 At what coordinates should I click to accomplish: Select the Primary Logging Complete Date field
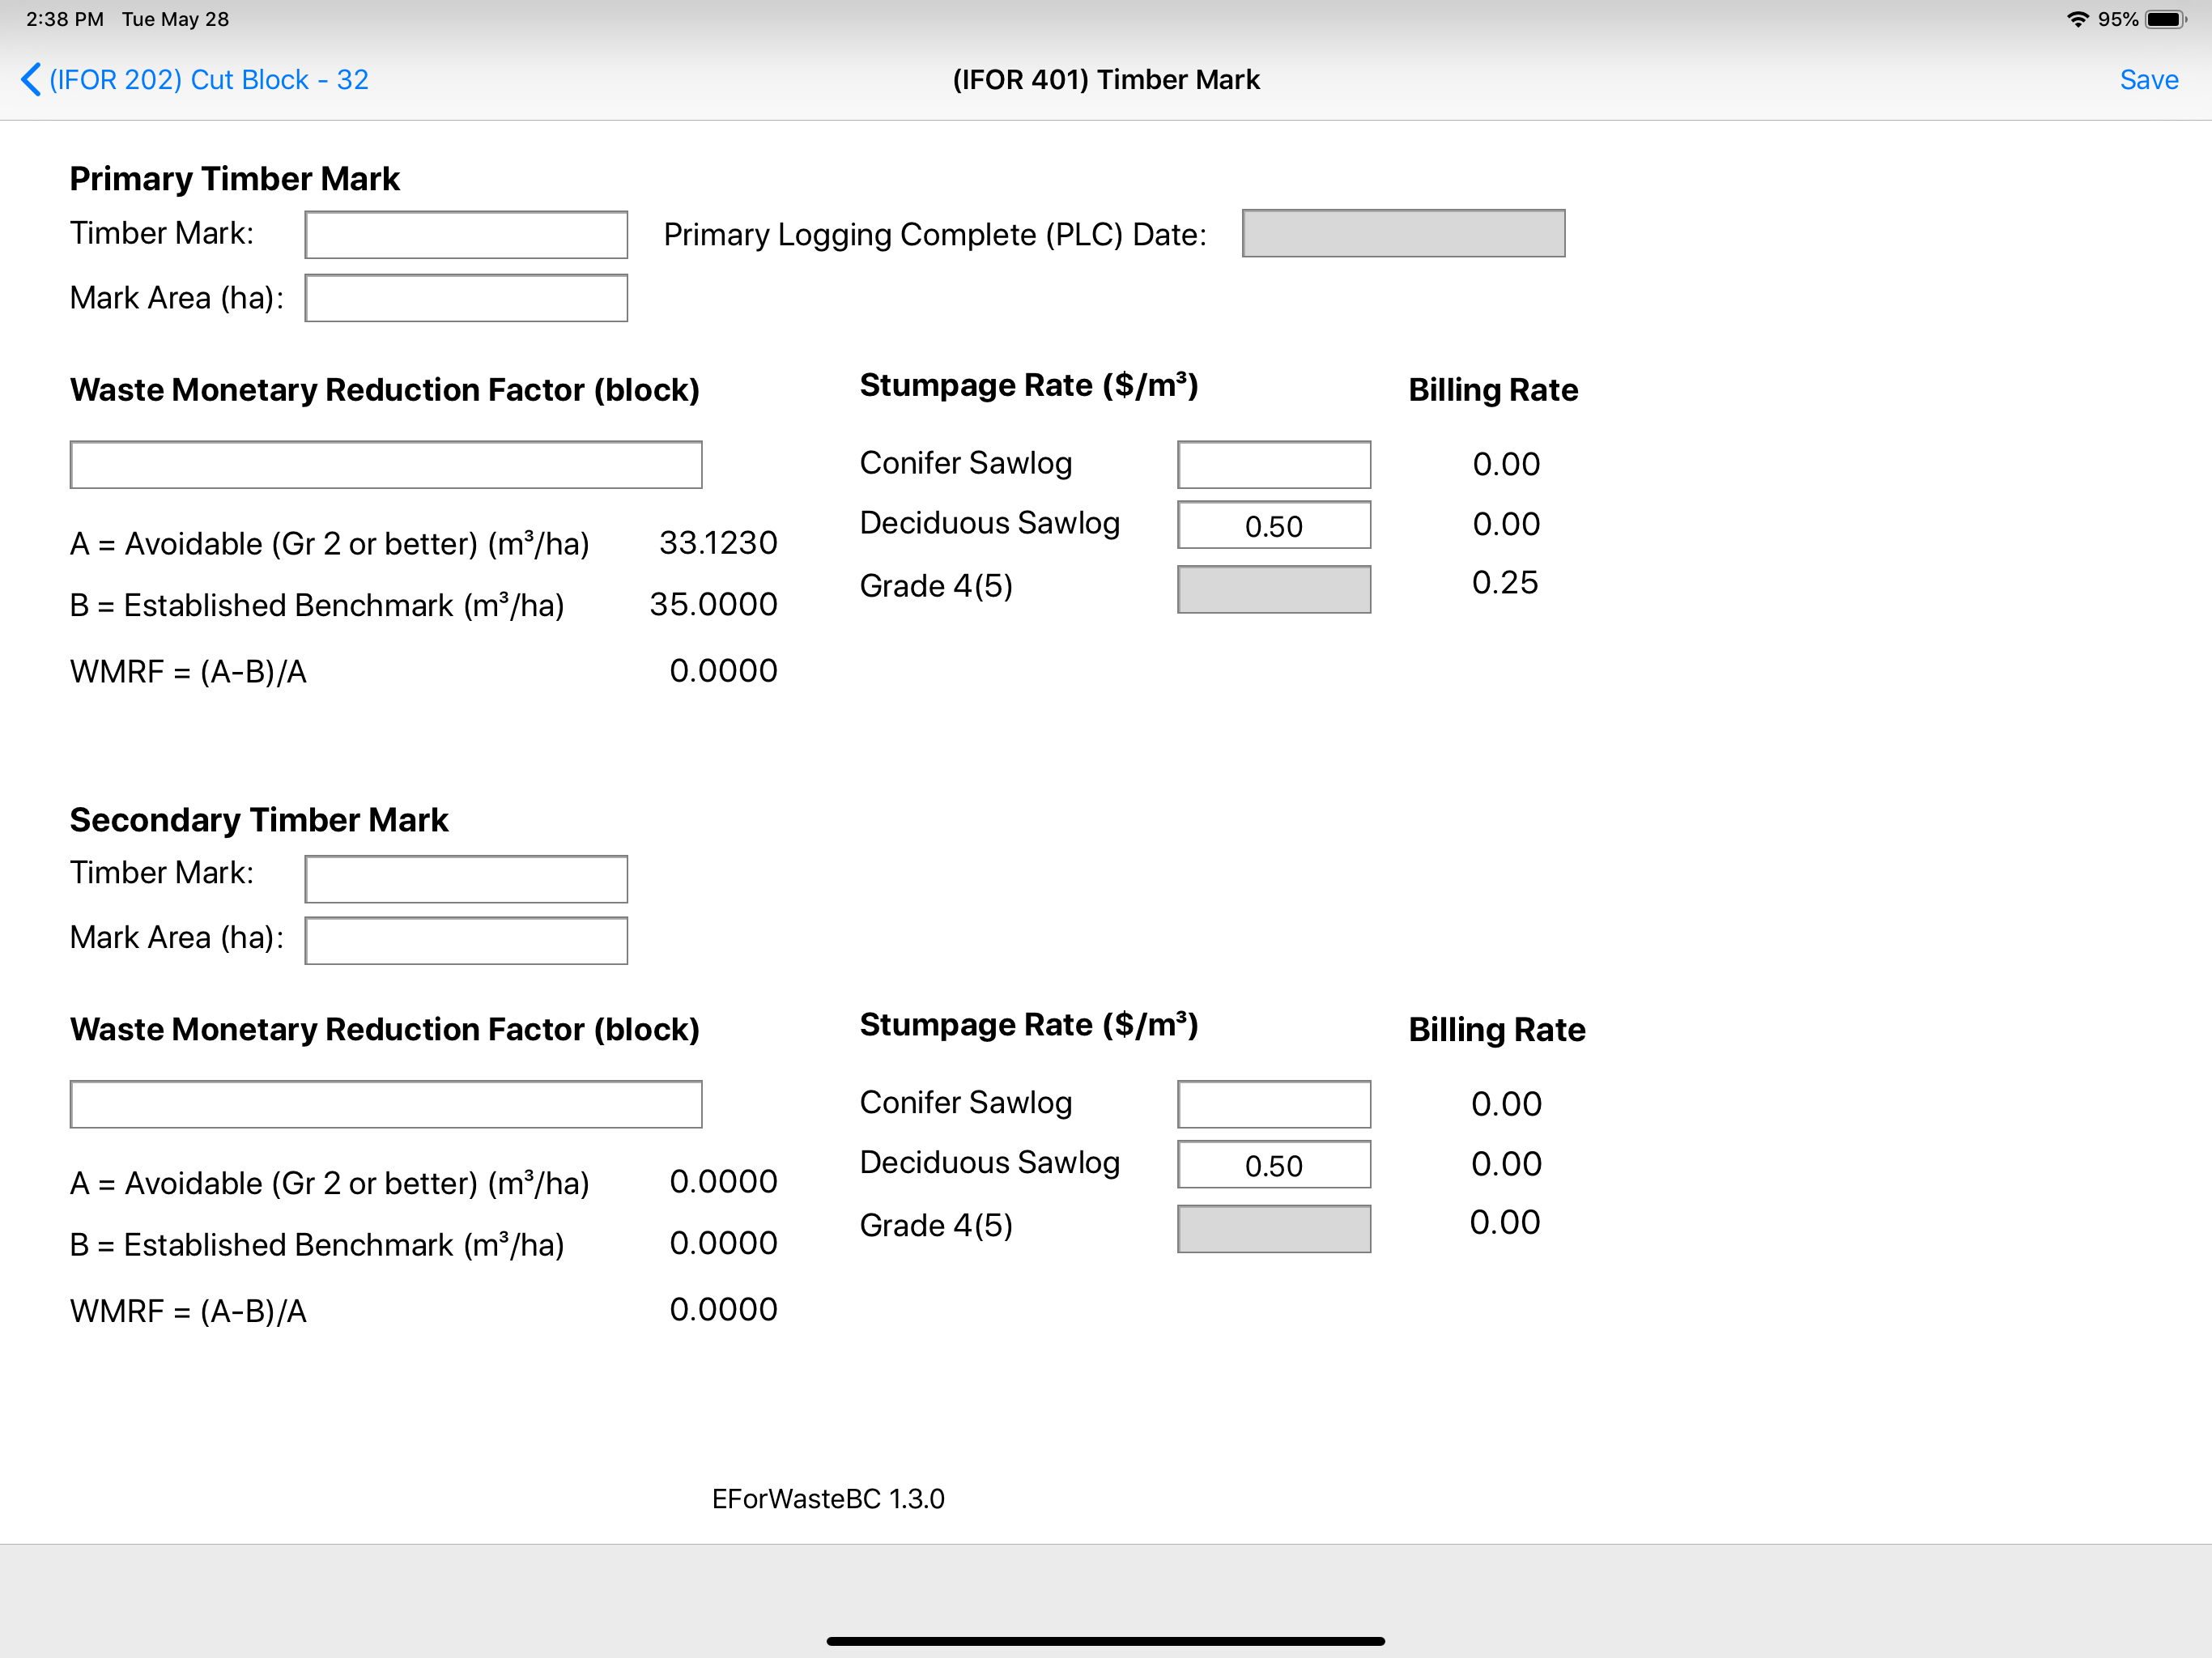click(1403, 233)
